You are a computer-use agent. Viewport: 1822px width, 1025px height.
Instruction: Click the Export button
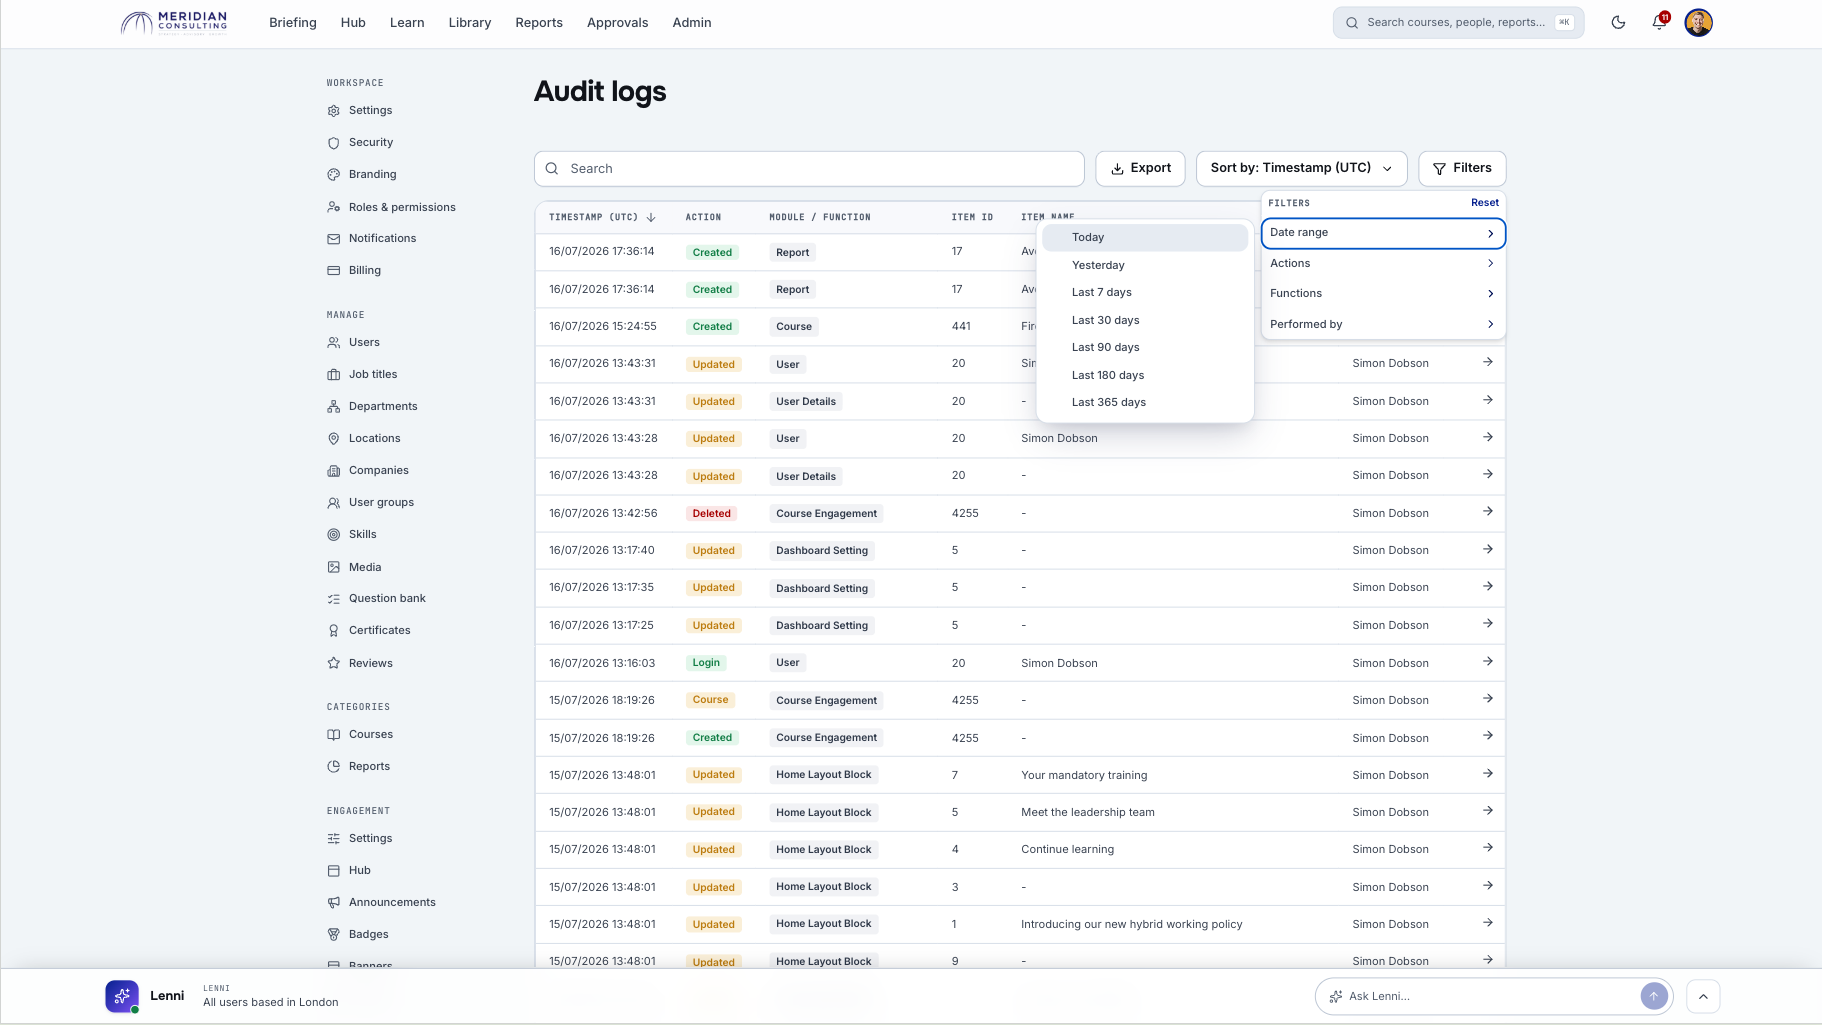coord(1141,168)
